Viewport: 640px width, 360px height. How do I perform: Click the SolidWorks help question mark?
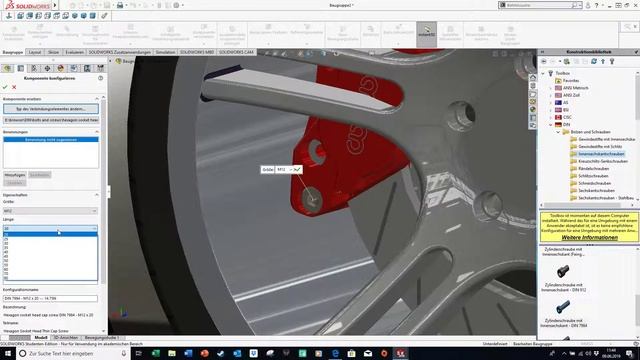[596, 5]
